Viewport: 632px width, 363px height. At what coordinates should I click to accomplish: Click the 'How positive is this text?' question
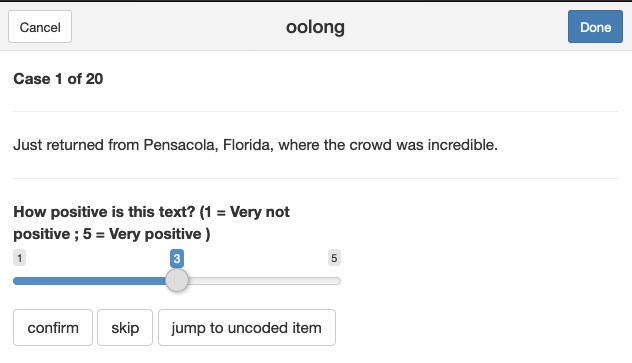[104, 212]
